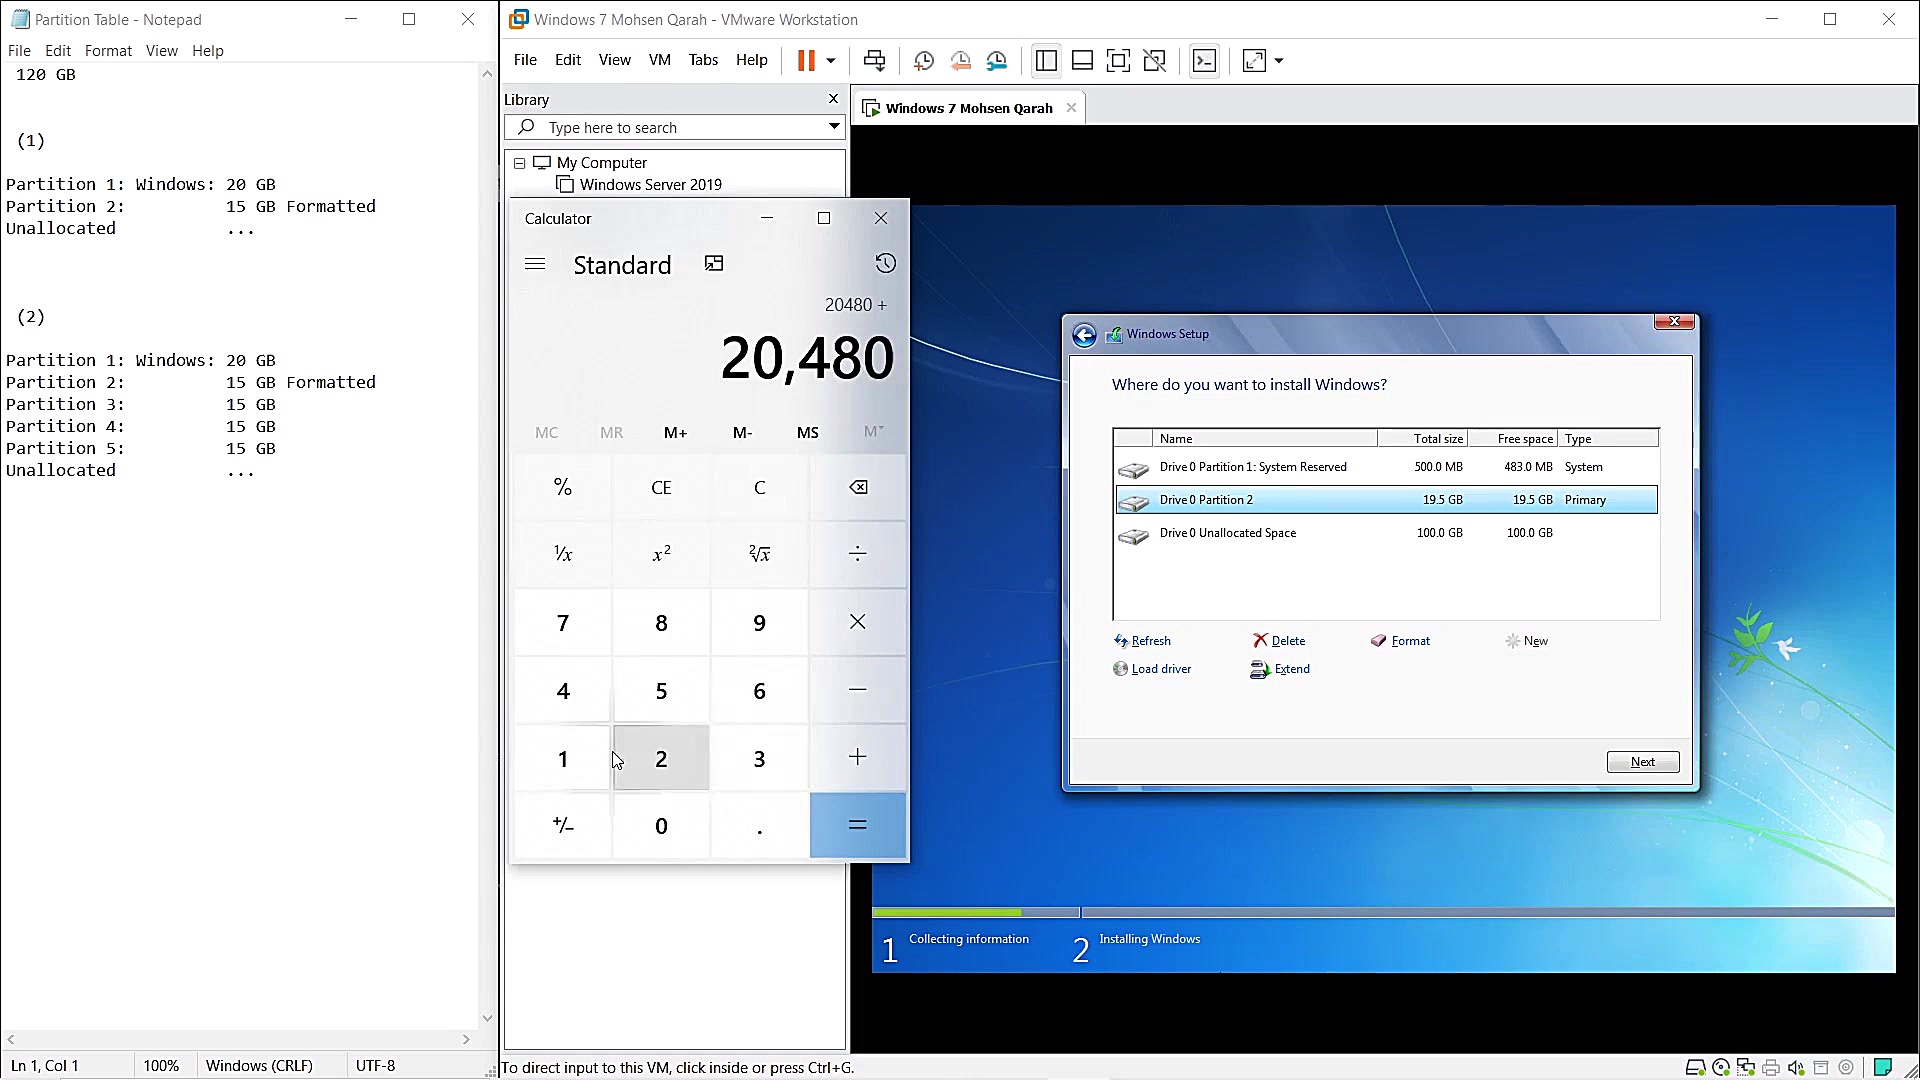Open the snapshot manager wrench icon
The width and height of the screenshot is (1920, 1080).
coord(997,61)
